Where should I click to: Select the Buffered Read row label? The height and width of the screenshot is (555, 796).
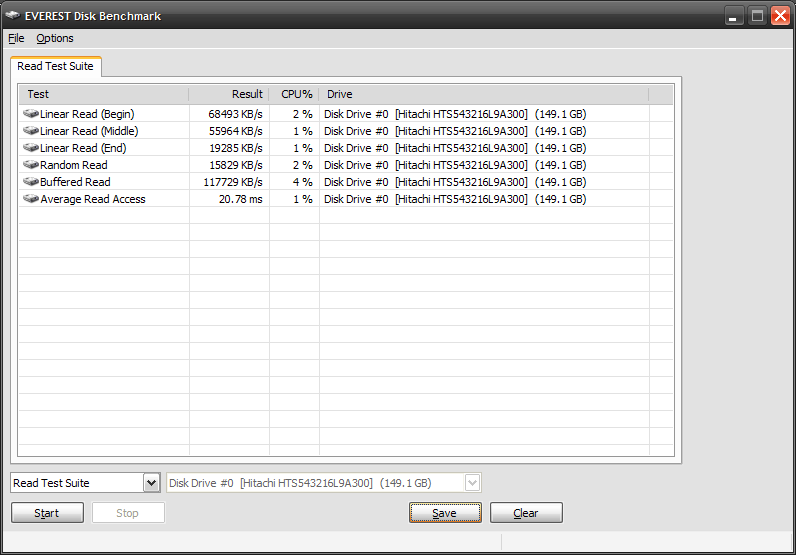tap(75, 182)
